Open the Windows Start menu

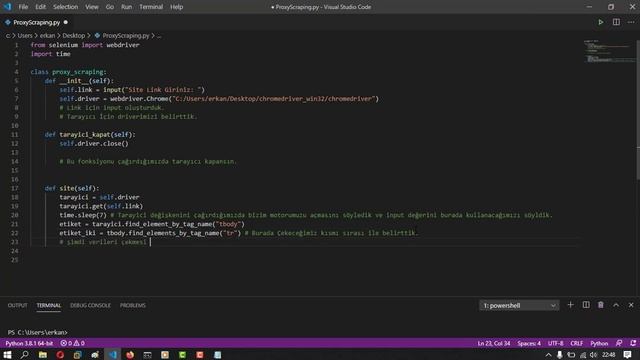coord(7,355)
